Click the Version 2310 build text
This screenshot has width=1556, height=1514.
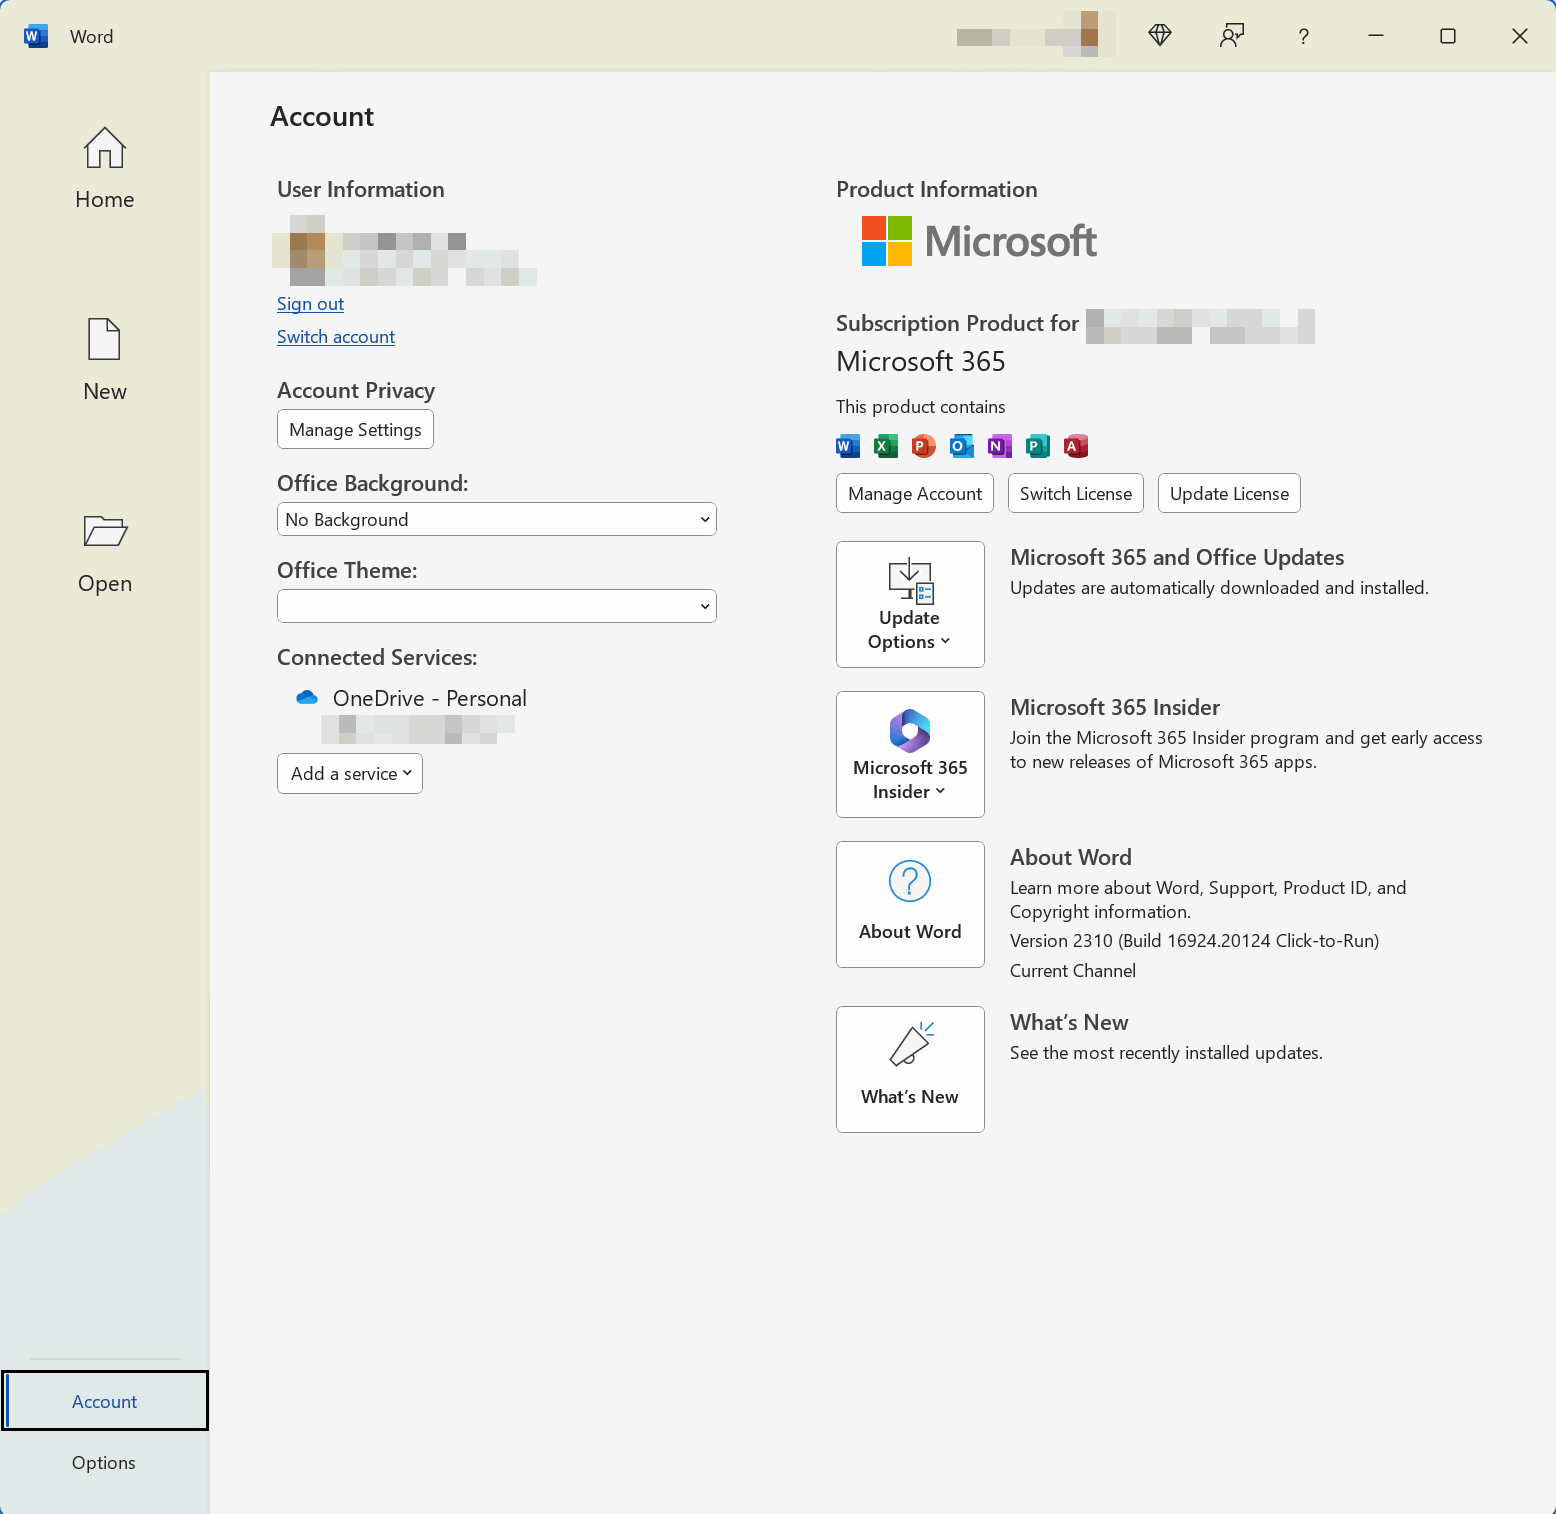click(1194, 941)
